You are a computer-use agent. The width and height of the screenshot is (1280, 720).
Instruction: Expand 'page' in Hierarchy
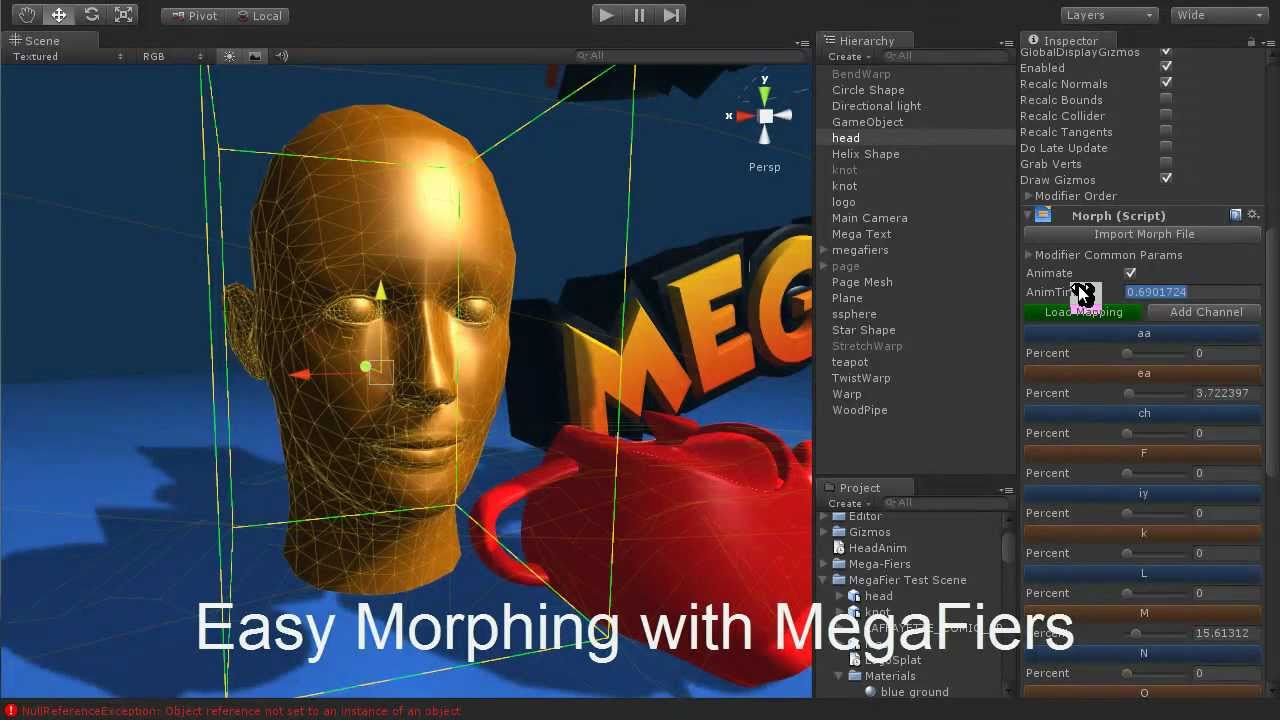click(x=824, y=266)
